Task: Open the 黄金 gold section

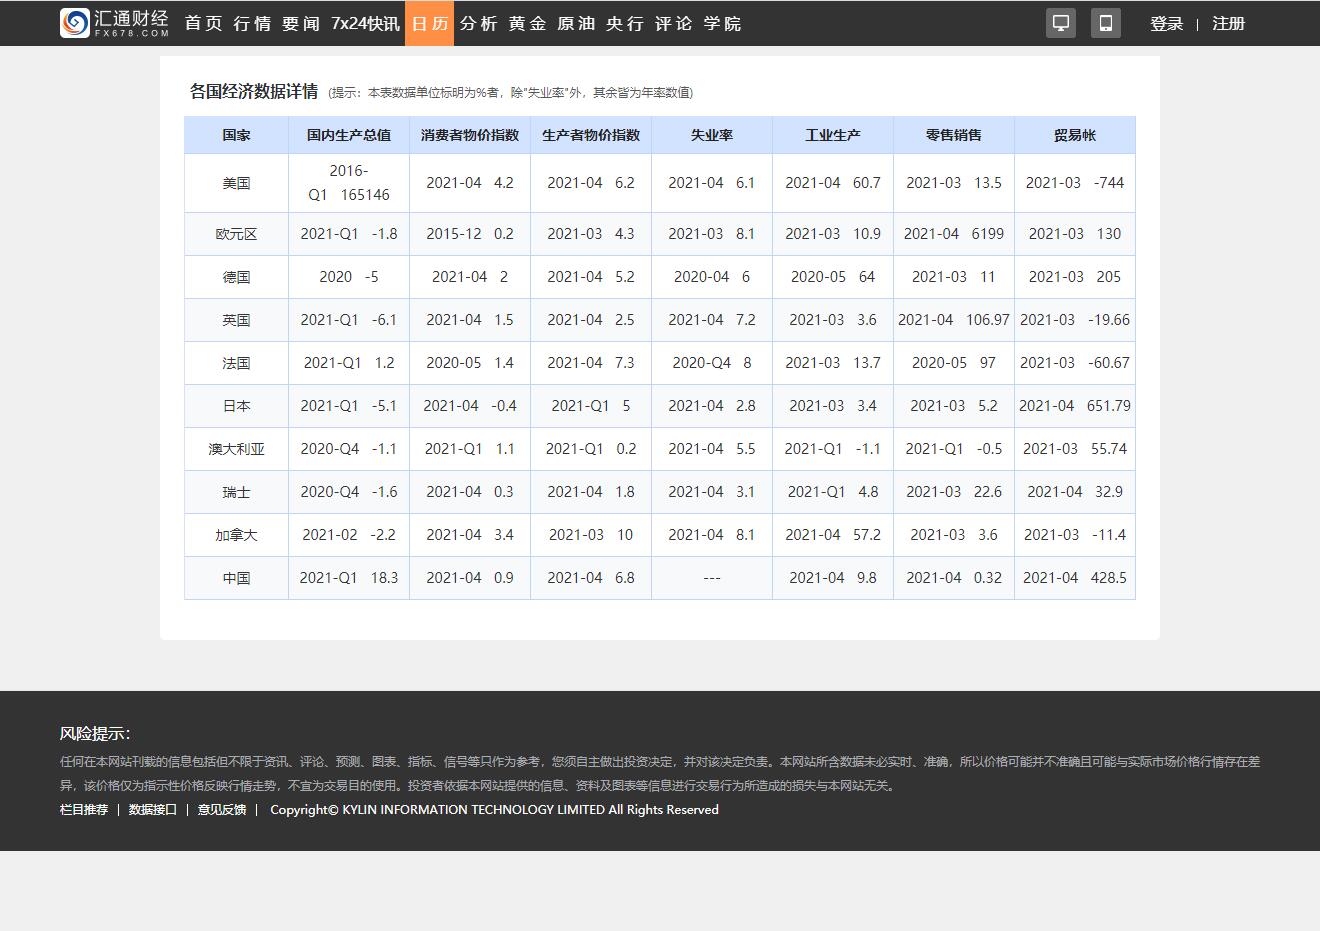Action: point(527,23)
